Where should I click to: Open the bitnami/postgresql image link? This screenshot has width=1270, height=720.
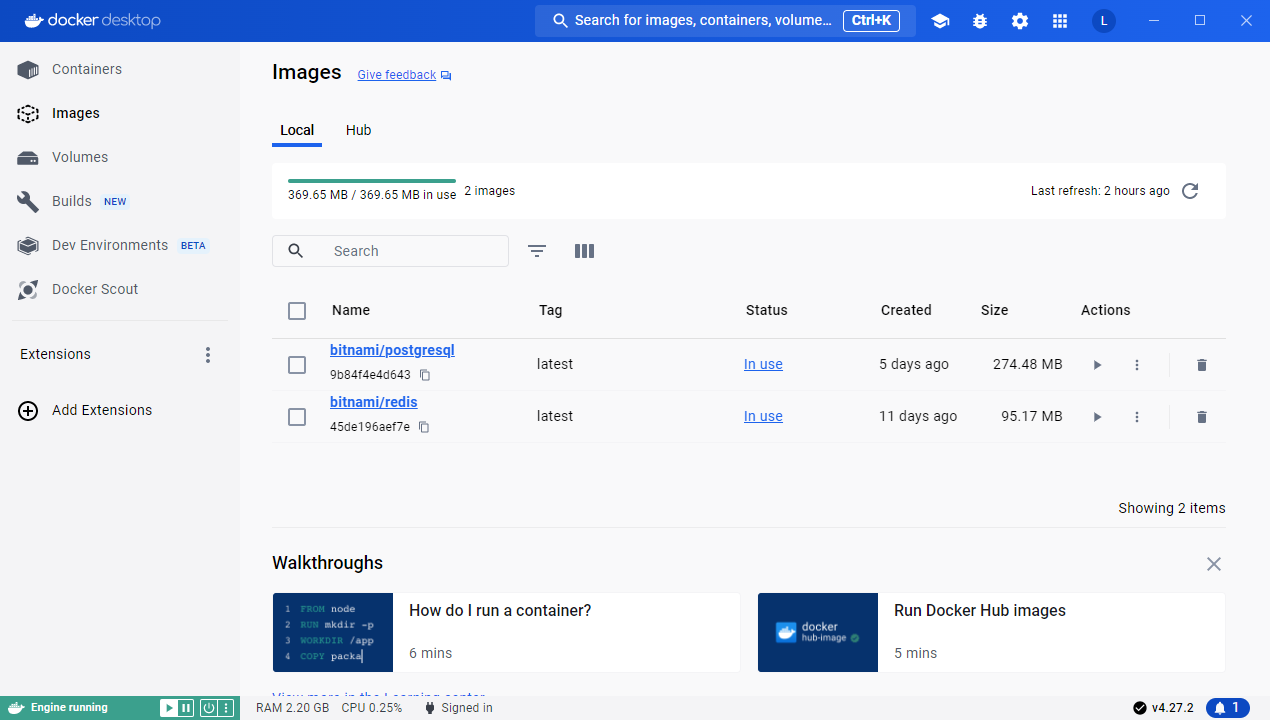tap(392, 350)
